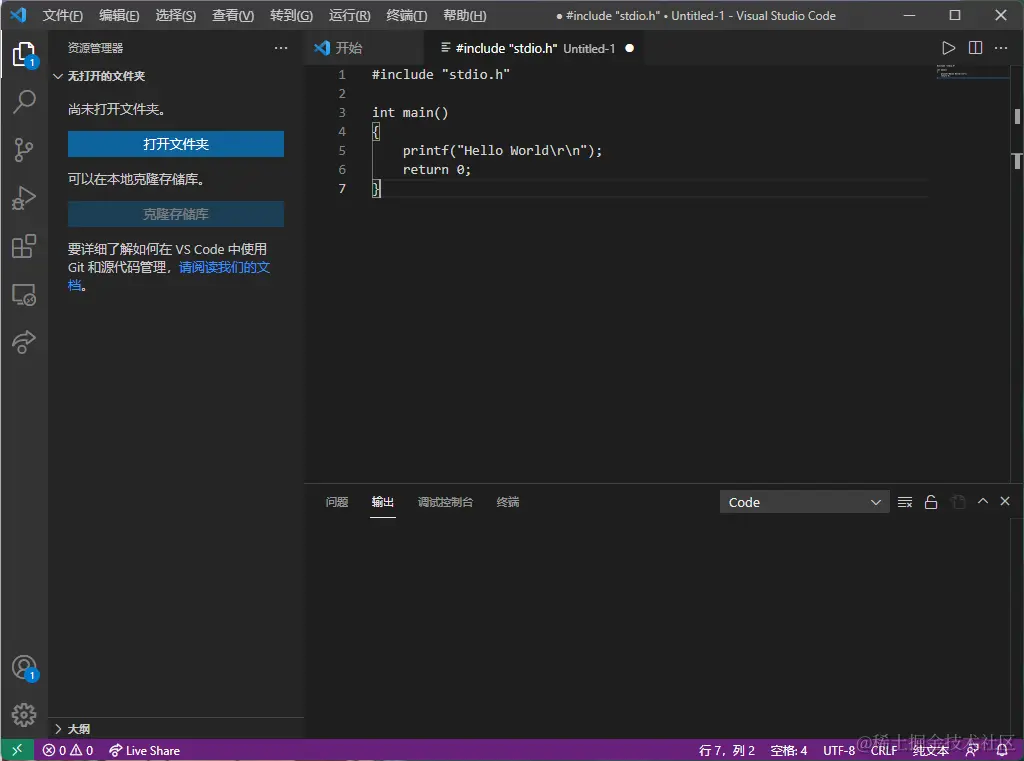
Task: Click unsaved dot on Untitled-1 tab
Action: (630, 48)
